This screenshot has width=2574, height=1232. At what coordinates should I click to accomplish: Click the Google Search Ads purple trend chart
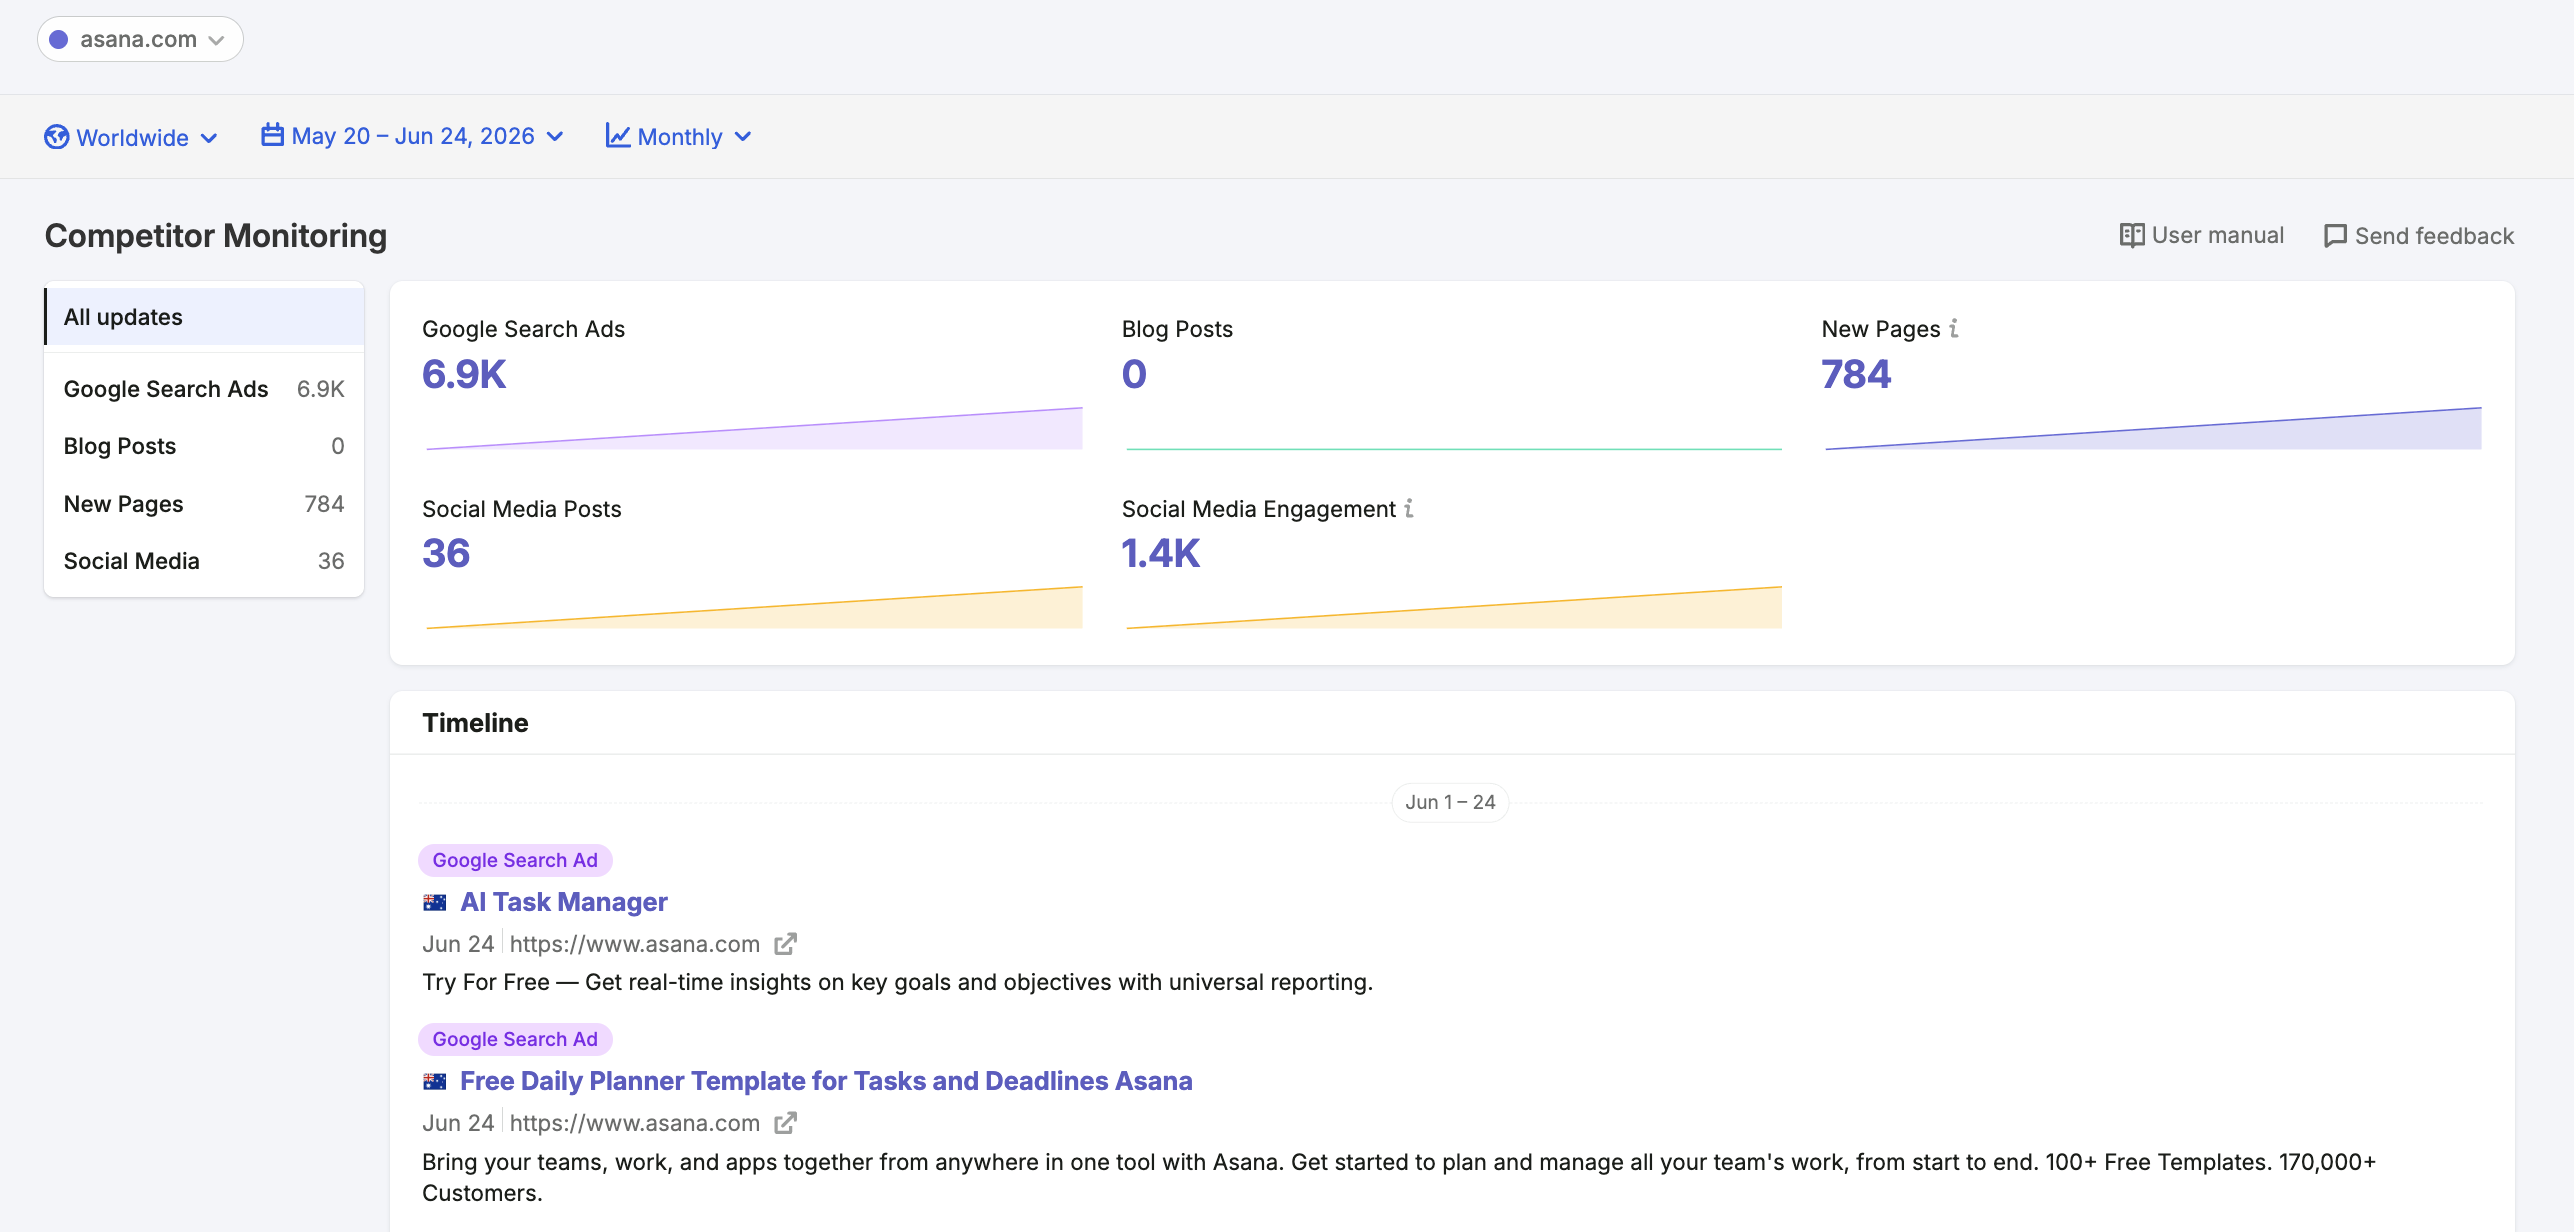[x=754, y=428]
